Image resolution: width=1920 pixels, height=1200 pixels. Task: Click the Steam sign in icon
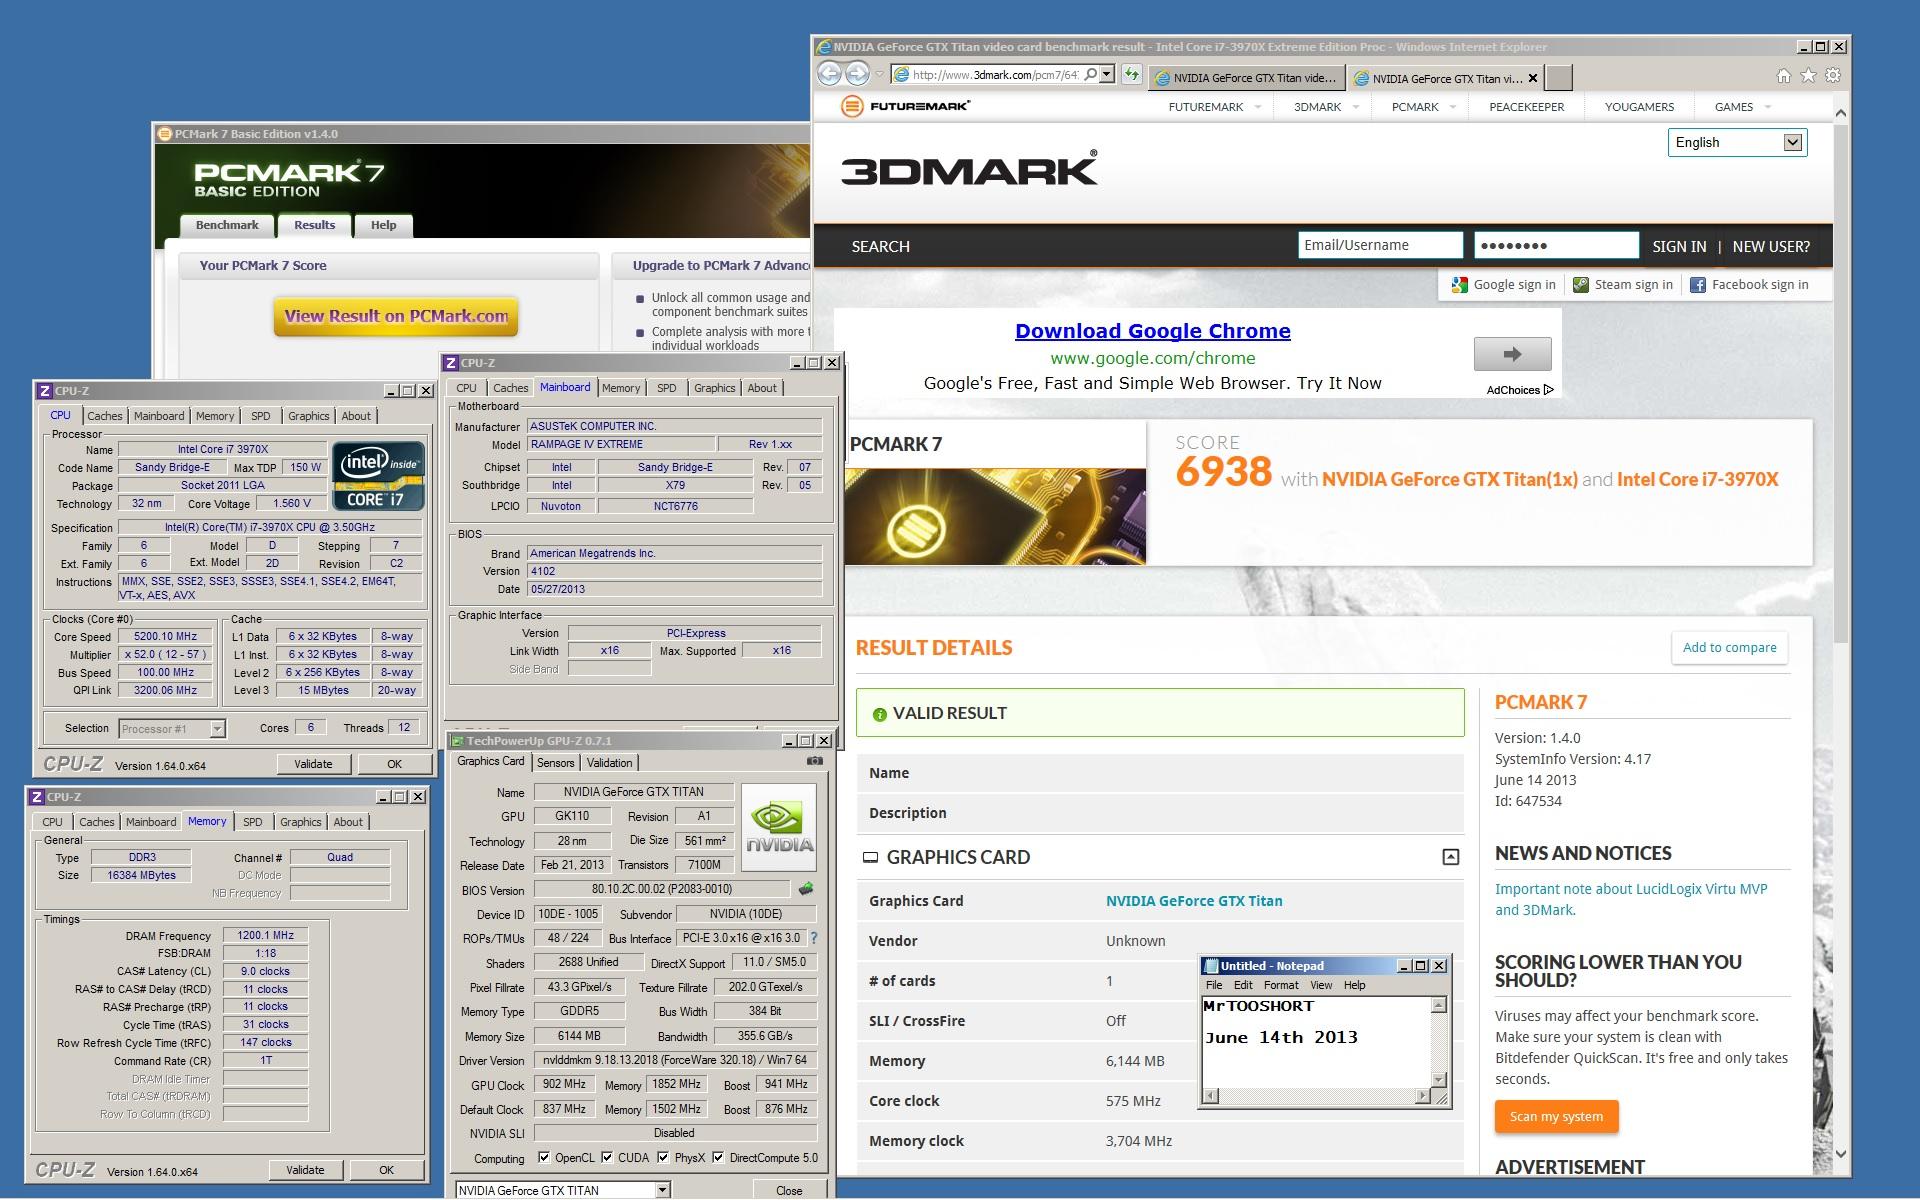[x=1580, y=285]
